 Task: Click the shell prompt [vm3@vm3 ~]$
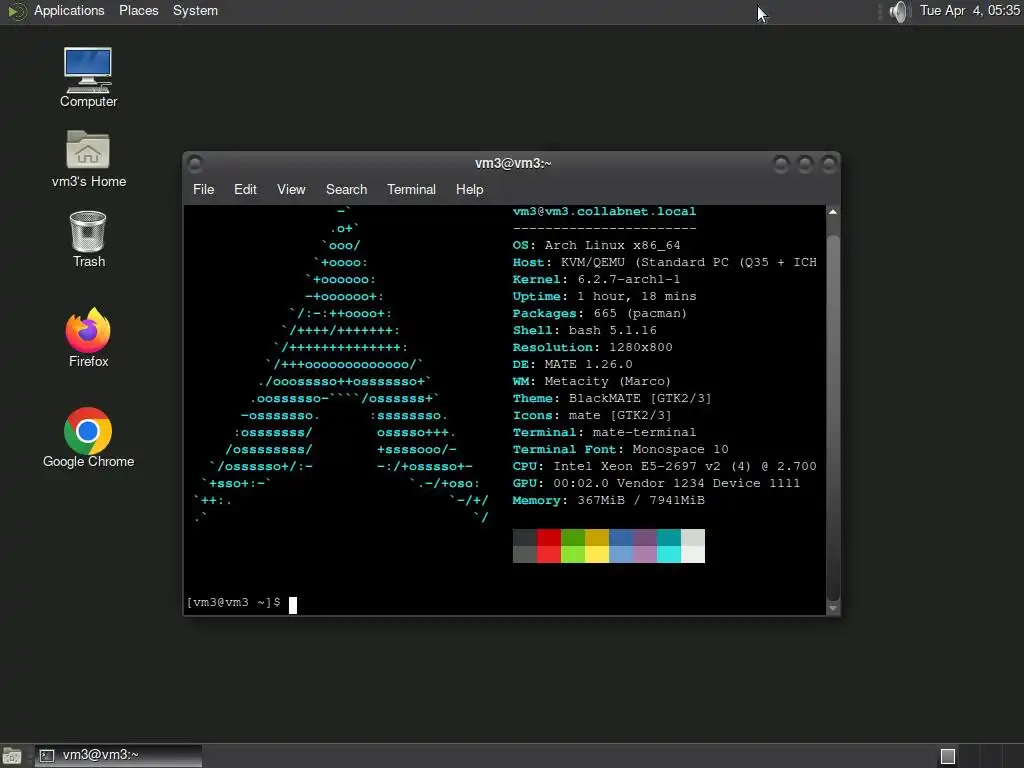tap(234, 602)
